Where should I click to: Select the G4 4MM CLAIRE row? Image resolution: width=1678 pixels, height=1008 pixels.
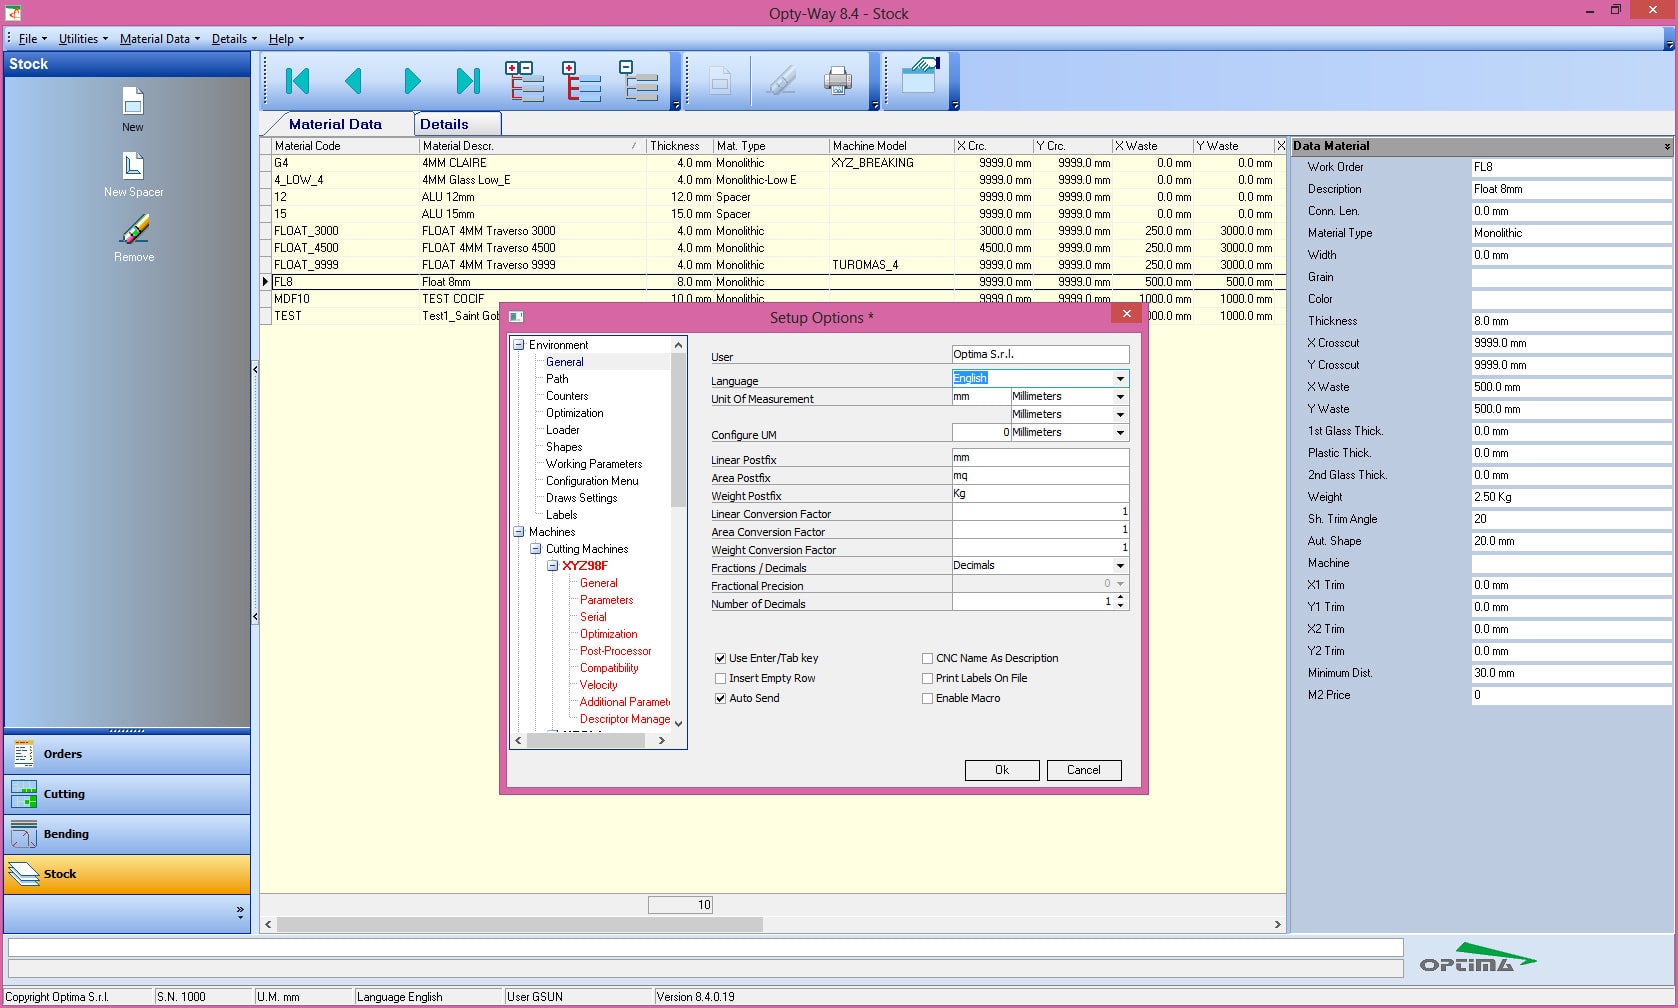[x=773, y=163]
